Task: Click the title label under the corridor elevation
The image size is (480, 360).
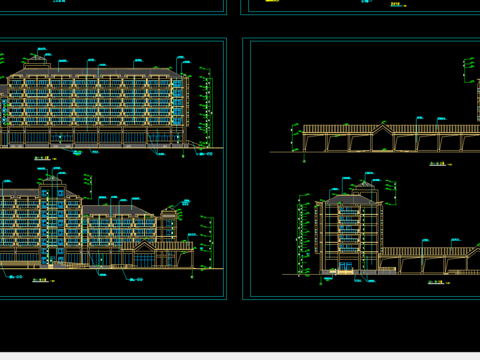Action: pyautogui.click(x=440, y=164)
